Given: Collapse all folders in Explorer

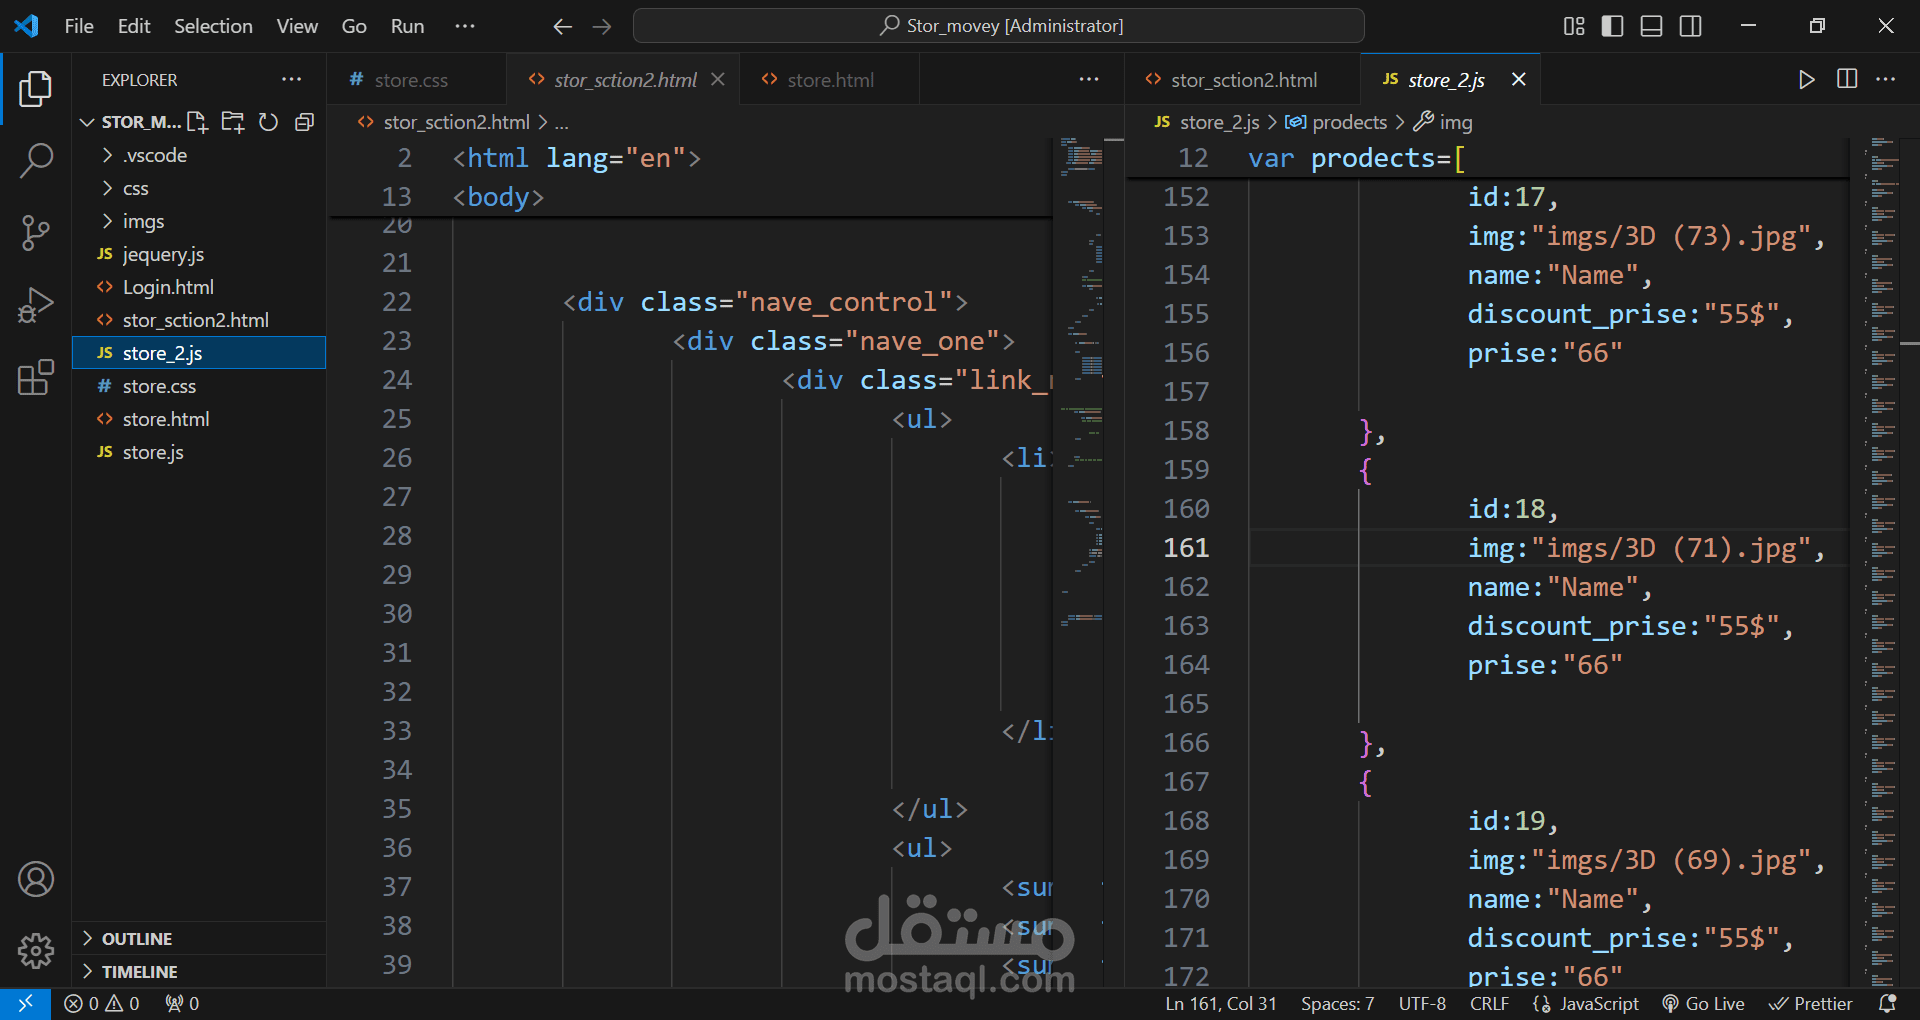Looking at the screenshot, I should [304, 122].
